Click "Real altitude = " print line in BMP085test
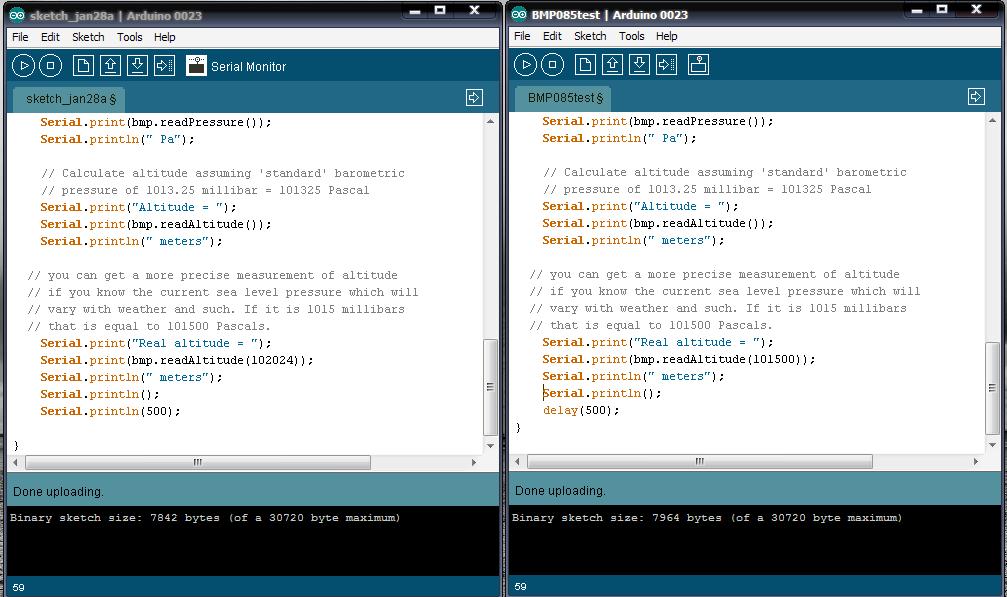Image resolution: width=1007 pixels, height=597 pixels. [x=658, y=342]
